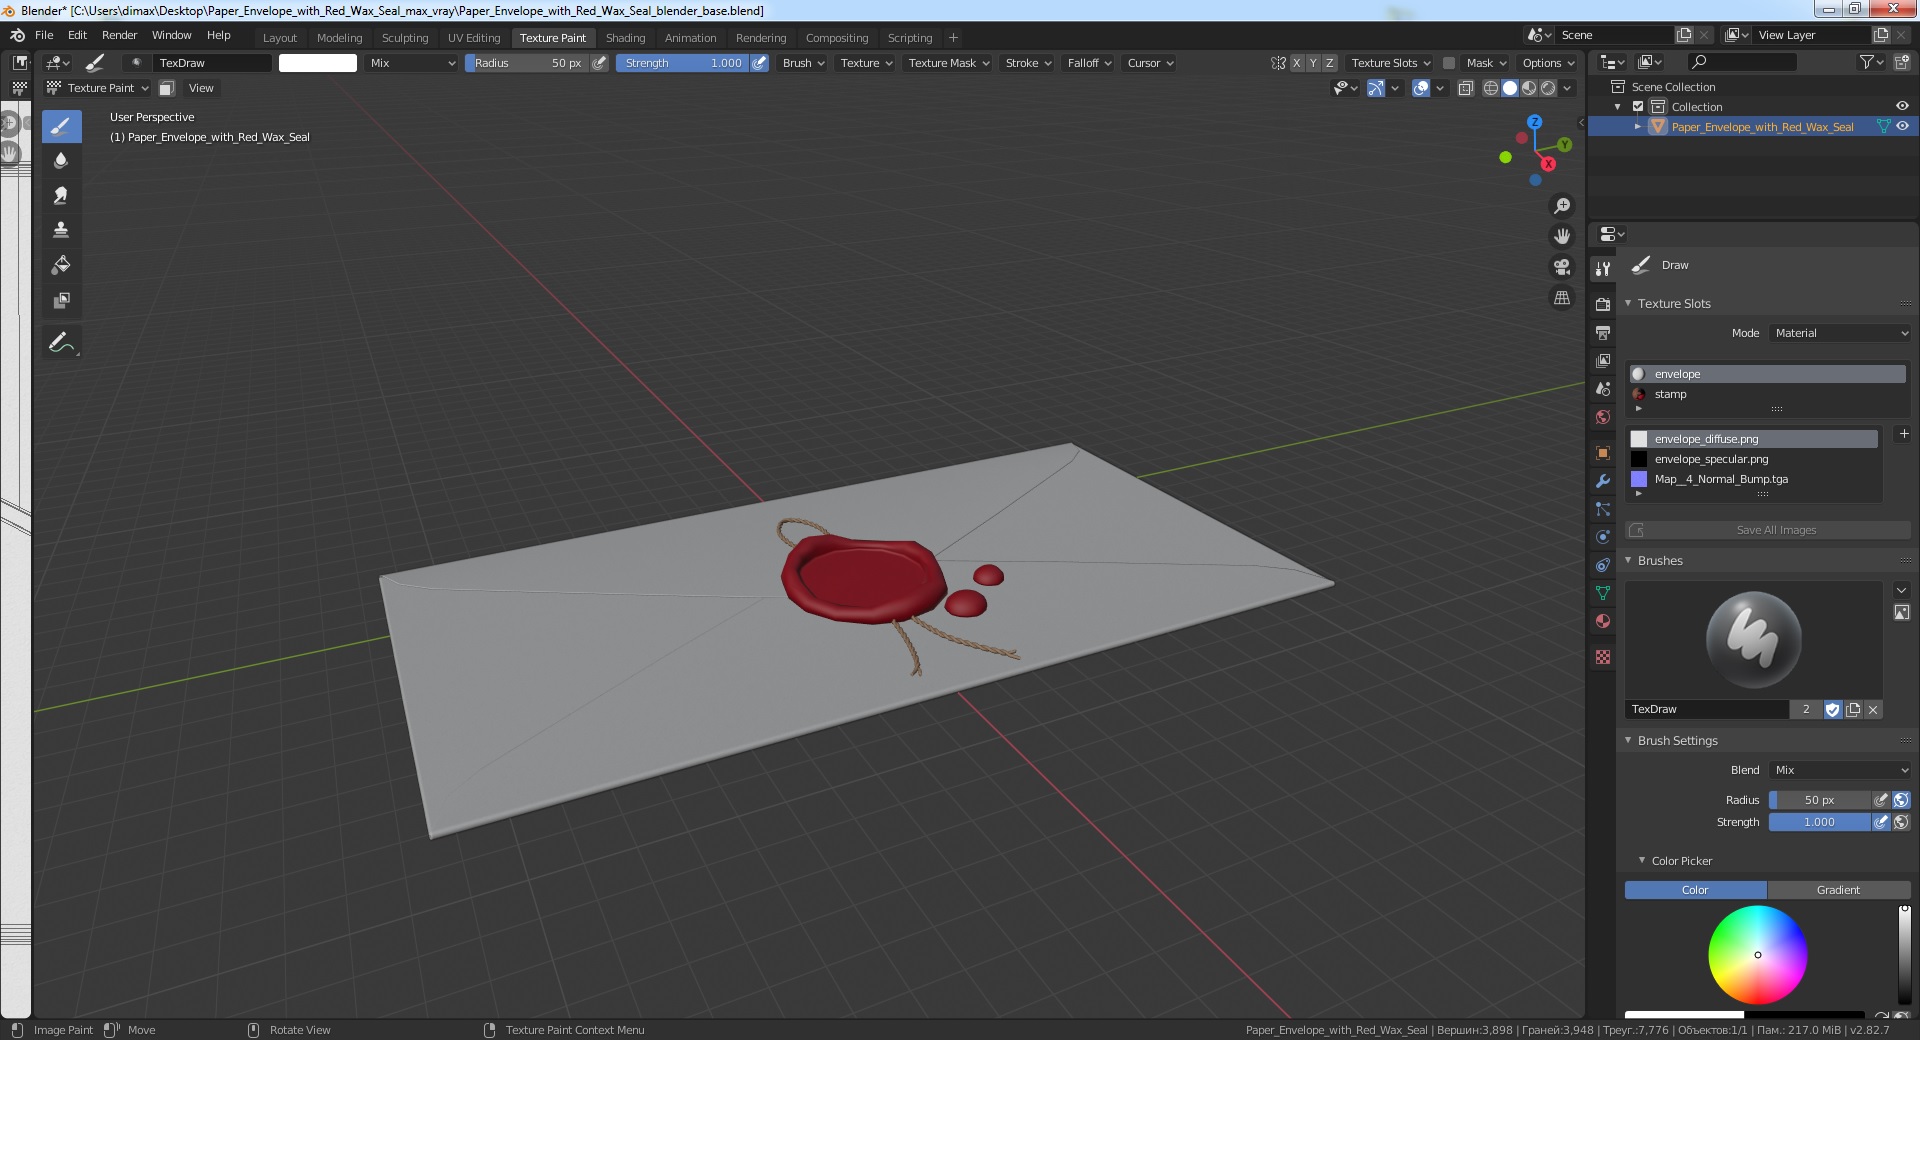
Task: Open the Mode Material dropdown
Action: pyautogui.click(x=1840, y=333)
